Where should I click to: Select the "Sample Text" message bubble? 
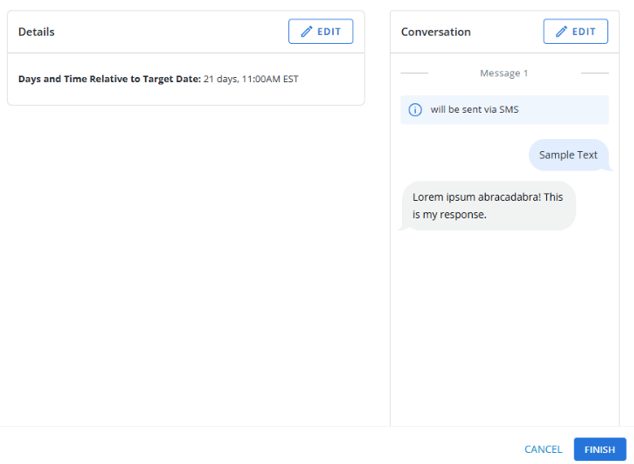567,155
